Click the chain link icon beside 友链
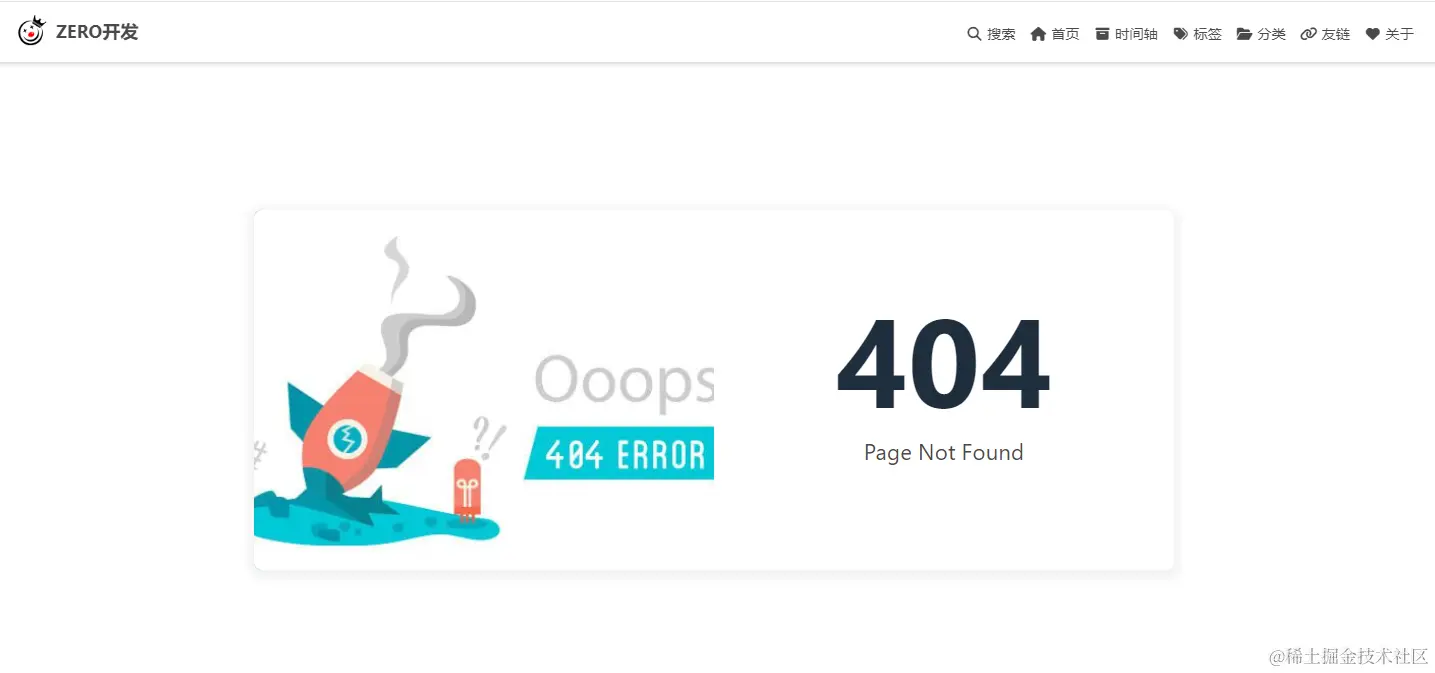The width and height of the screenshot is (1435, 673). click(1308, 34)
